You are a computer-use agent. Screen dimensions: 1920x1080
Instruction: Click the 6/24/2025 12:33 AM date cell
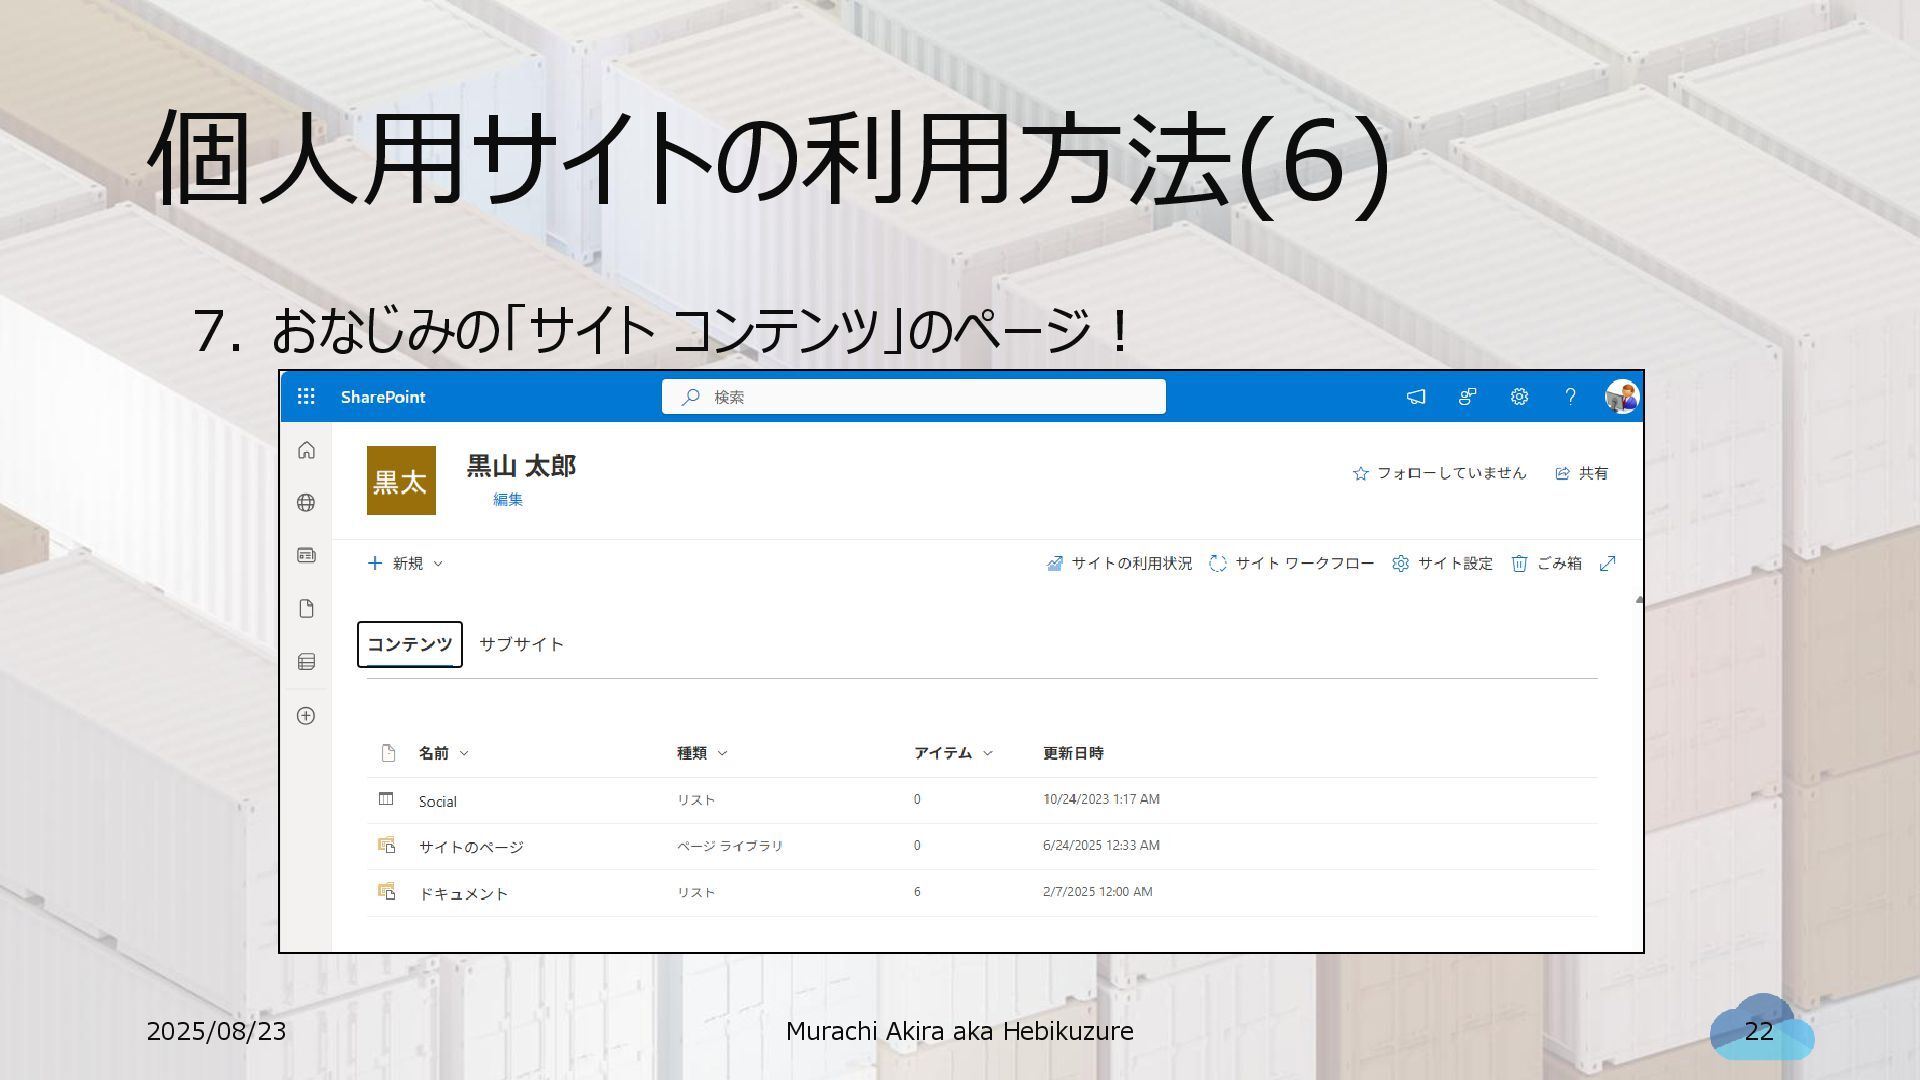click(1101, 845)
